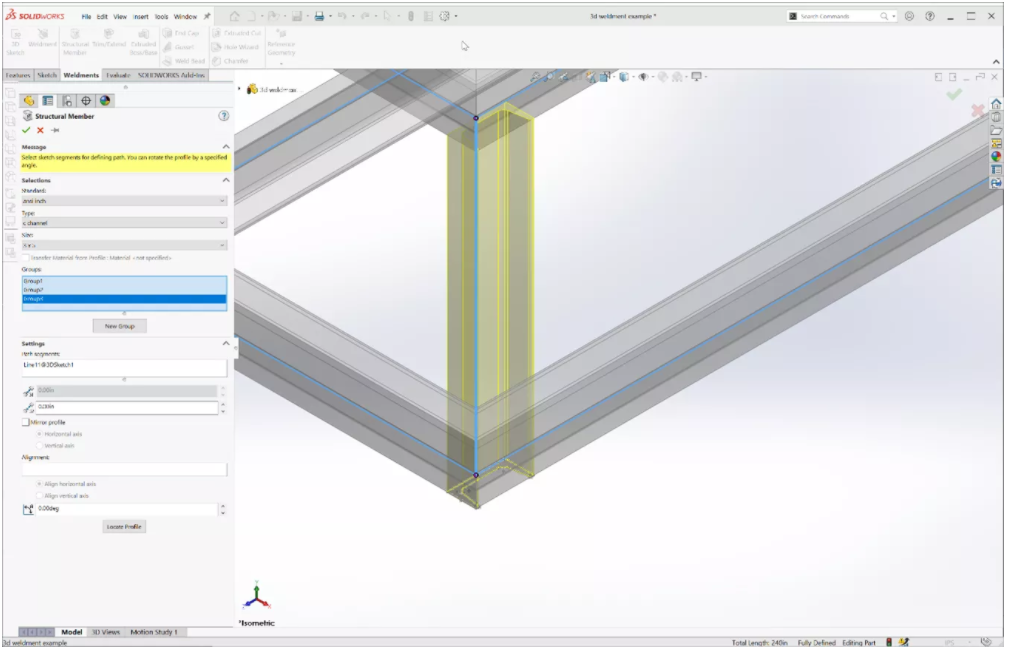1009x652 pixels.
Task: Open View Palette icon in task pane
Action: pyautogui.click(x=995, y=144)
